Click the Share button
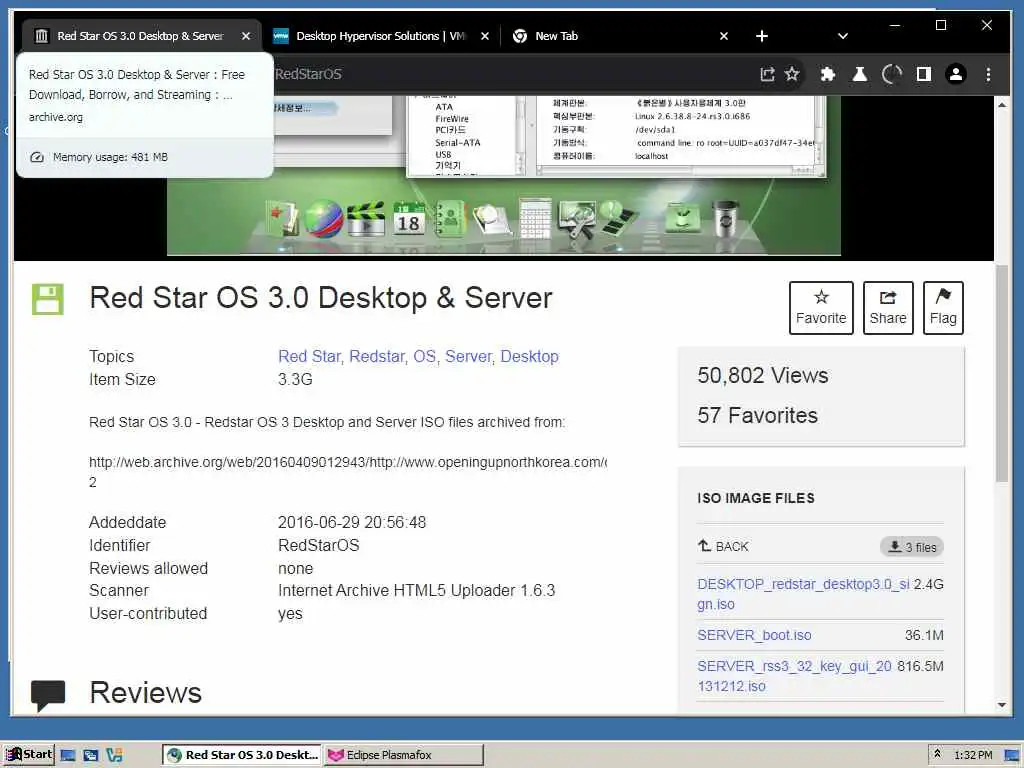The width and height of the screenshot is (1024, 768). [888, 308]
